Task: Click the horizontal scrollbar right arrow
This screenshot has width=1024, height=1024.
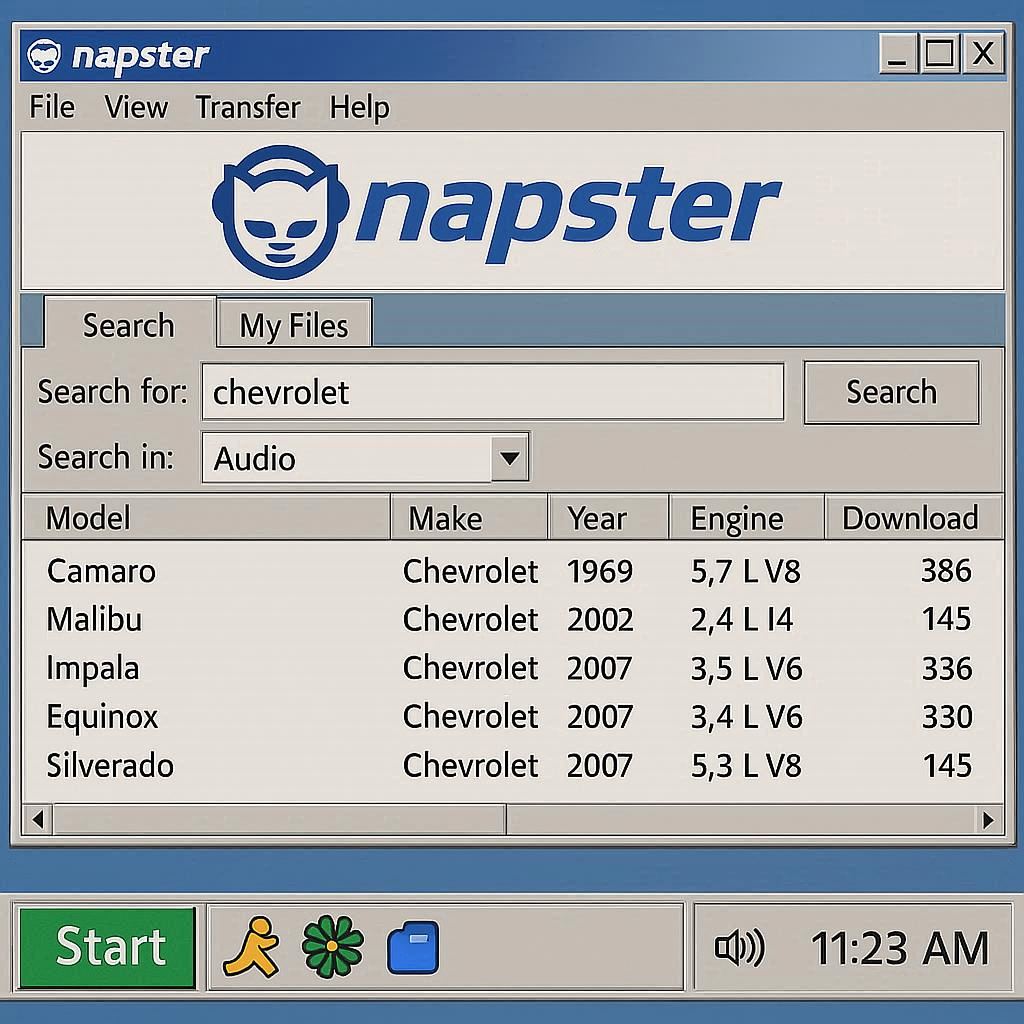Action: [x=988, y=819]
